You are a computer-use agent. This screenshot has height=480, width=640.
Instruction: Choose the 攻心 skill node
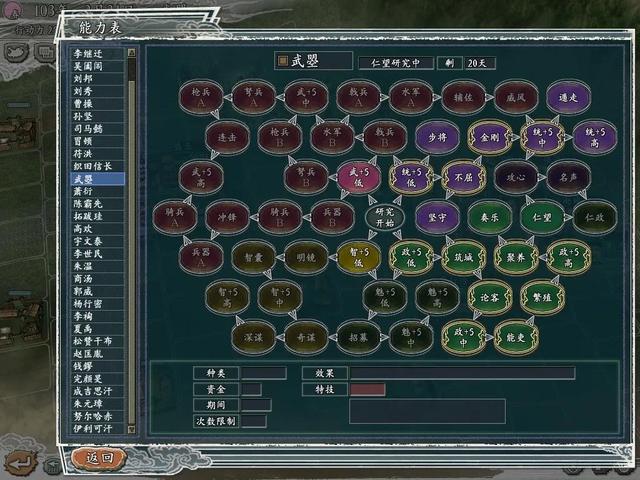516,177
